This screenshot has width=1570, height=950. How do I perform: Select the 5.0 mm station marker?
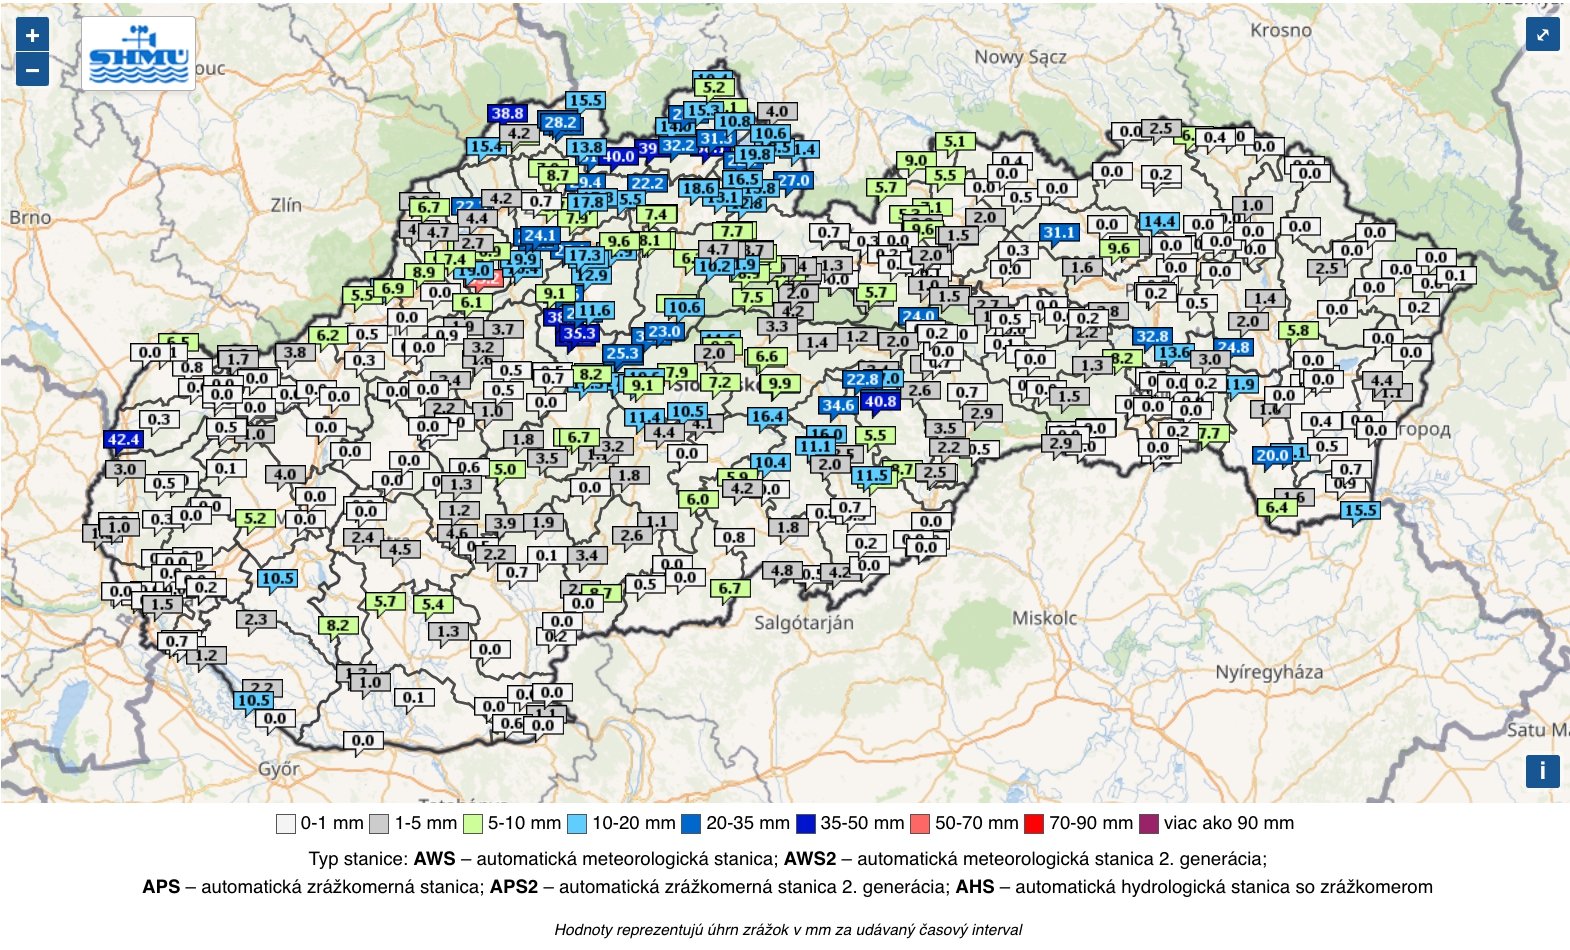pos(506,469)
